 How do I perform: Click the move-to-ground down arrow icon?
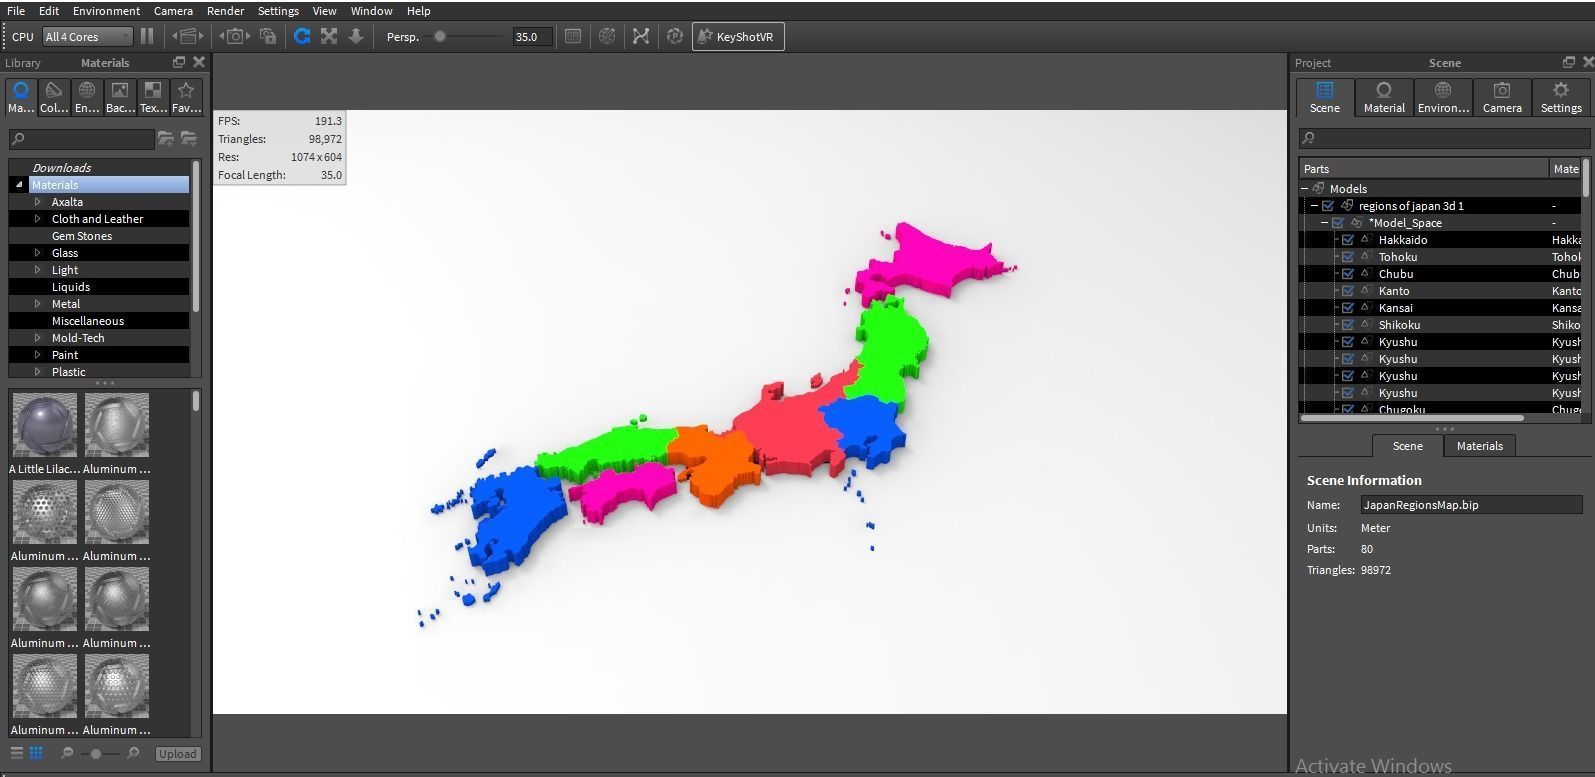point(356,36)
